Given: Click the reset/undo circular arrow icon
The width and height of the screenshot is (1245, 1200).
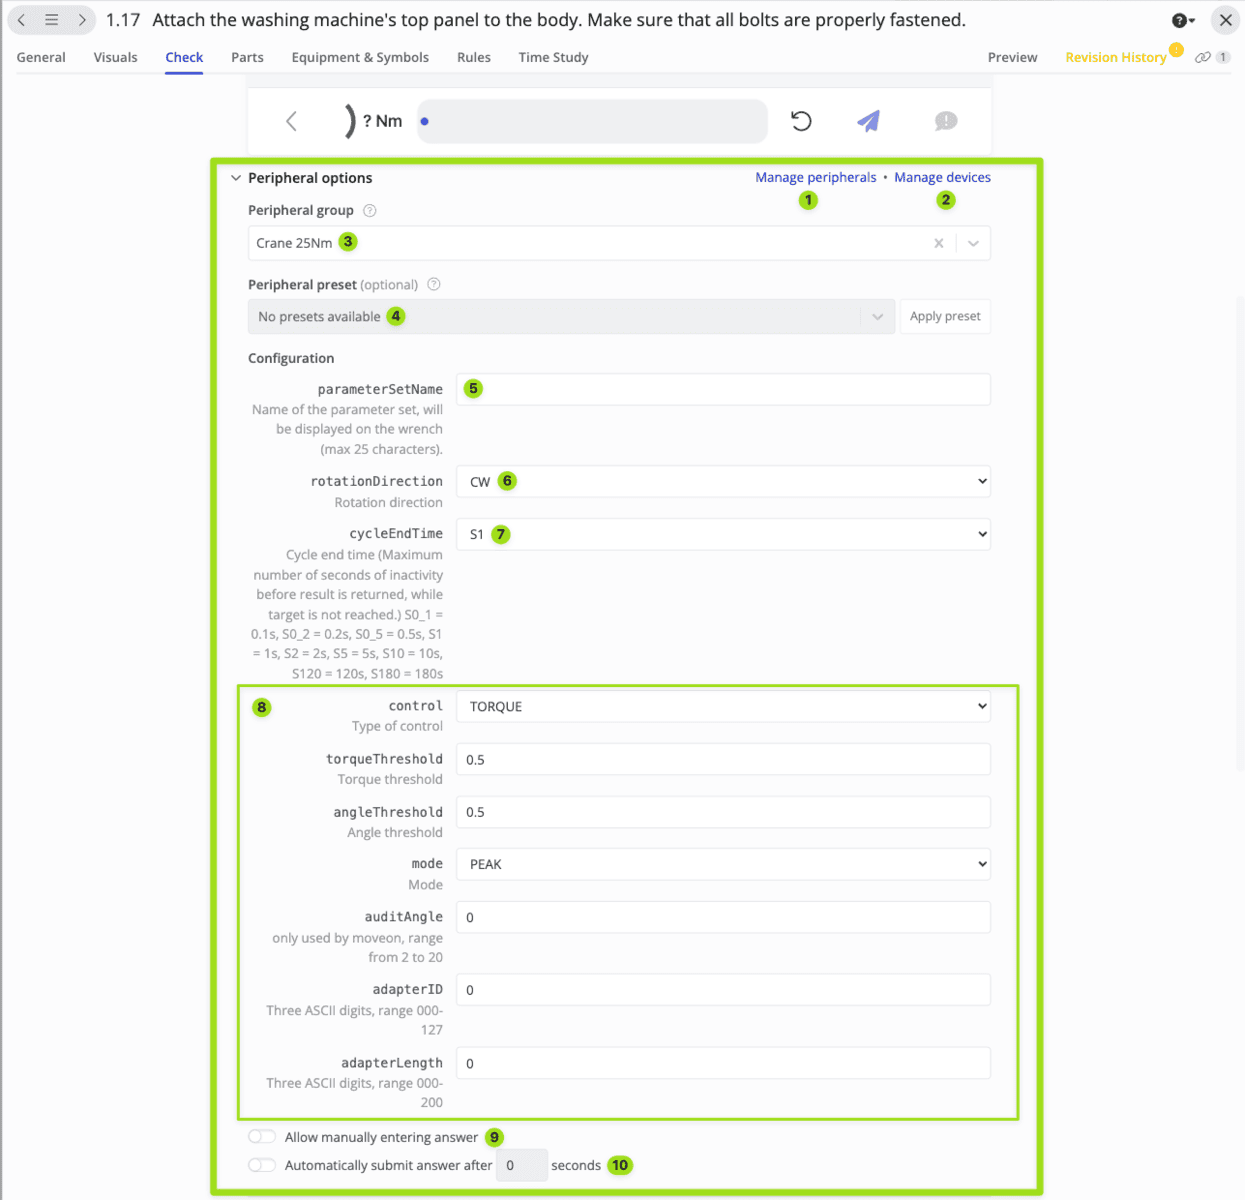Looking at the screenshot, I should pyautogui.click(x=801, y=121).
